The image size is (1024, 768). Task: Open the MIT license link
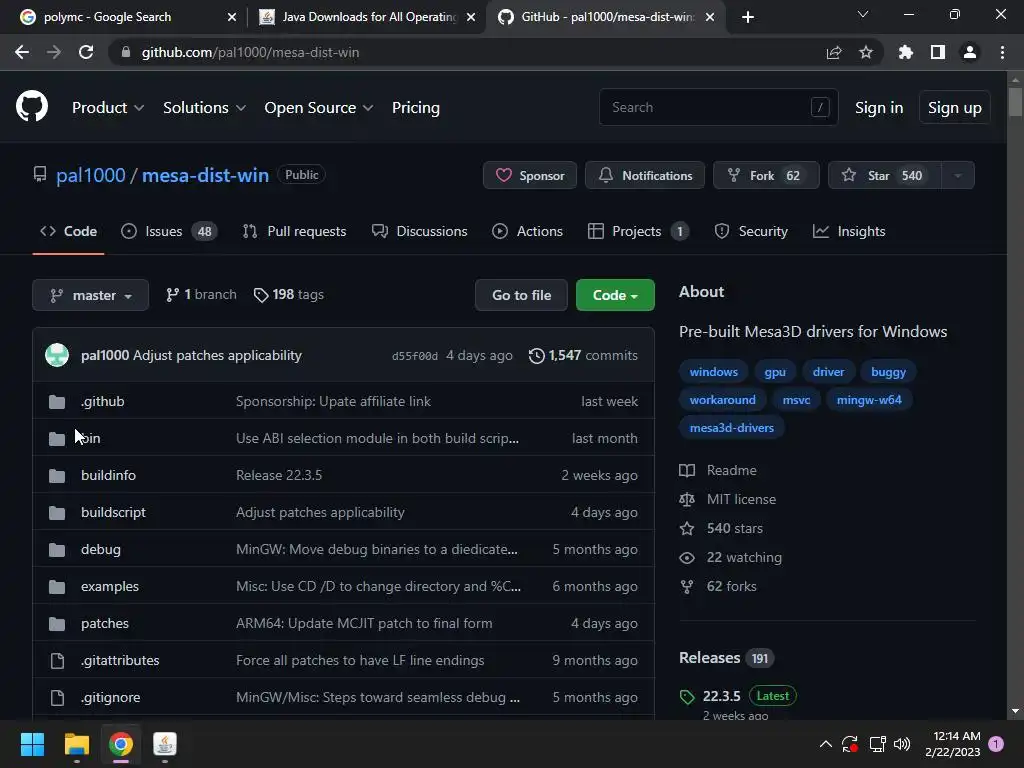(x=728, y=500)
